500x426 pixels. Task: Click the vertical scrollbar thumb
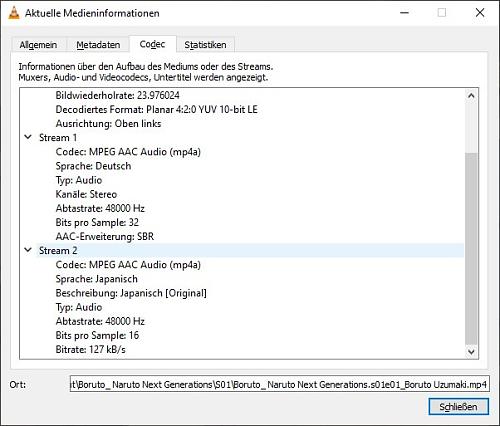pyautogui.click(x=471, y=249)
